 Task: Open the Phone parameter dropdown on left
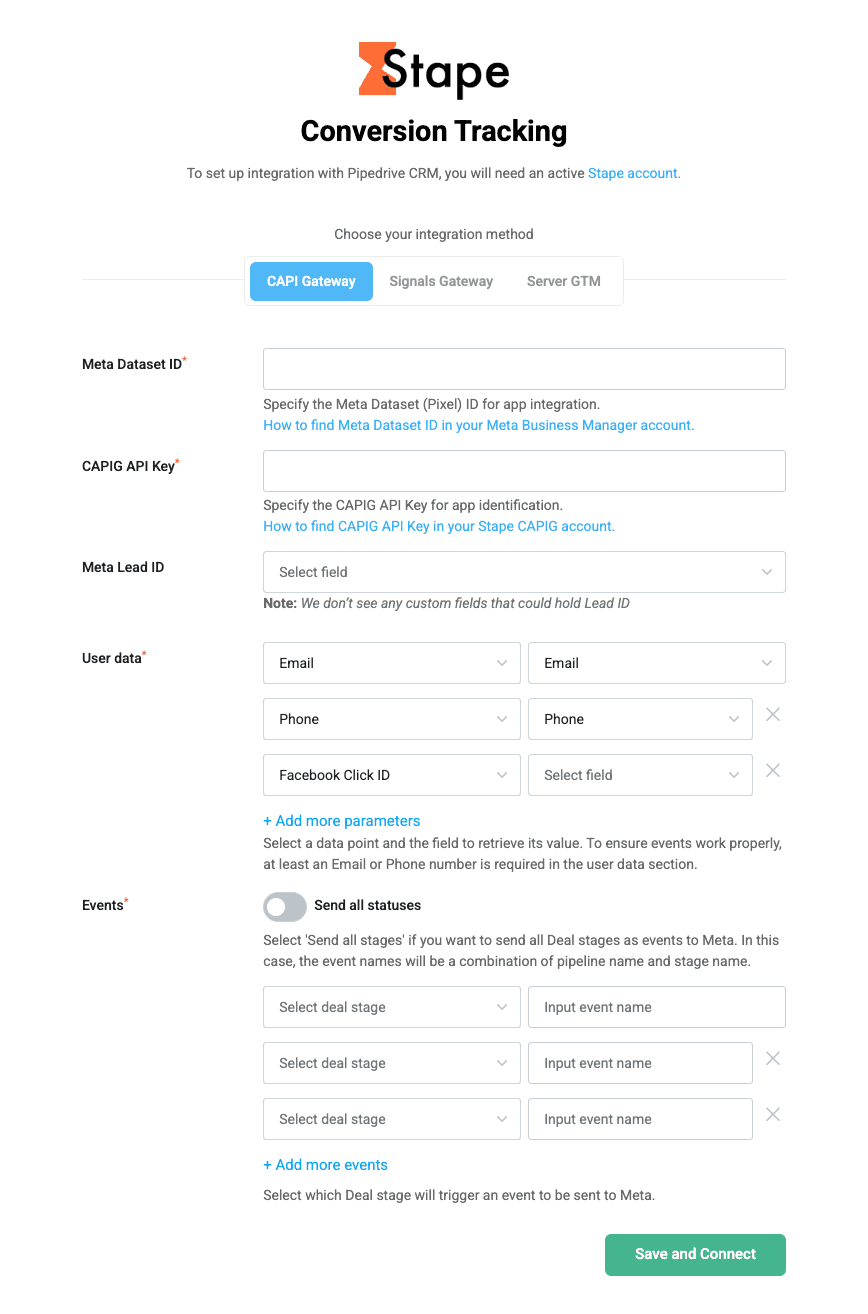click(x=392, y=719)
